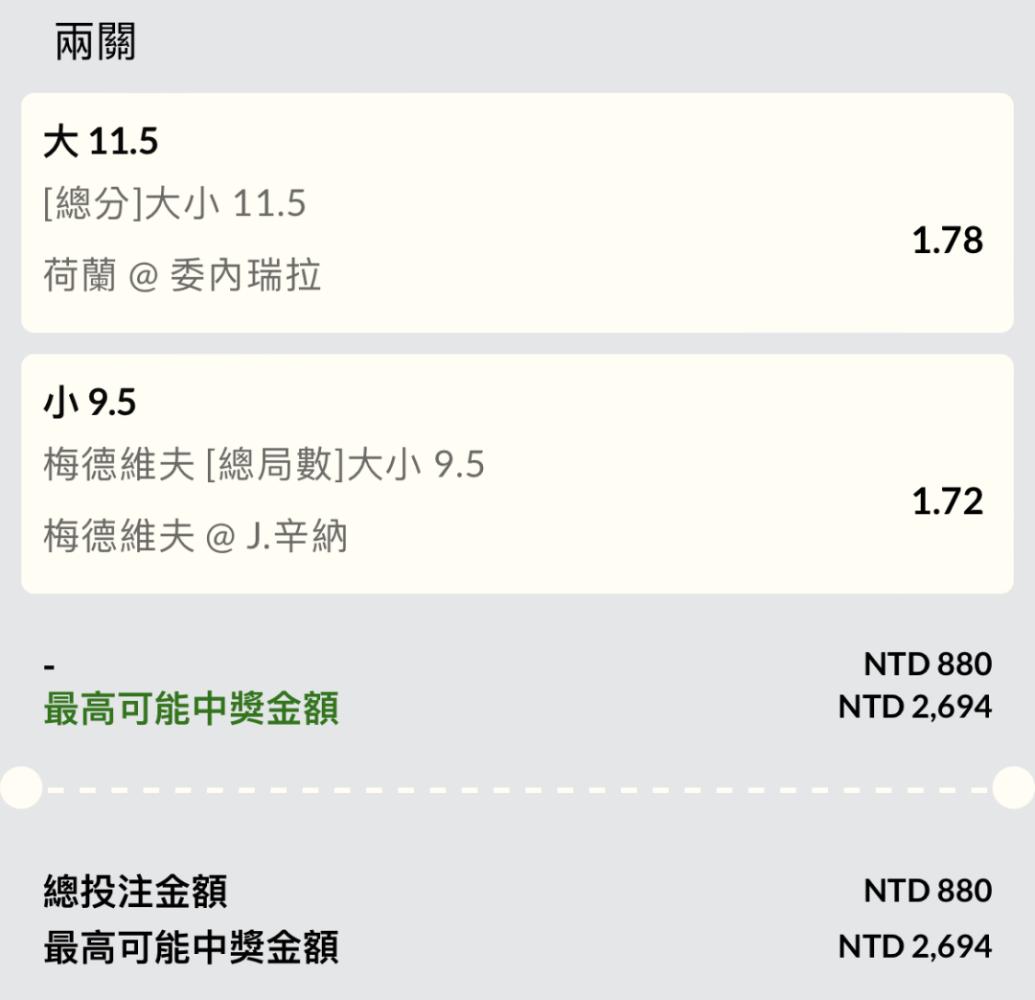Open the 小 9.5 bet card
This screenshot has width=1035, height=1000.
tap(517, 474)
